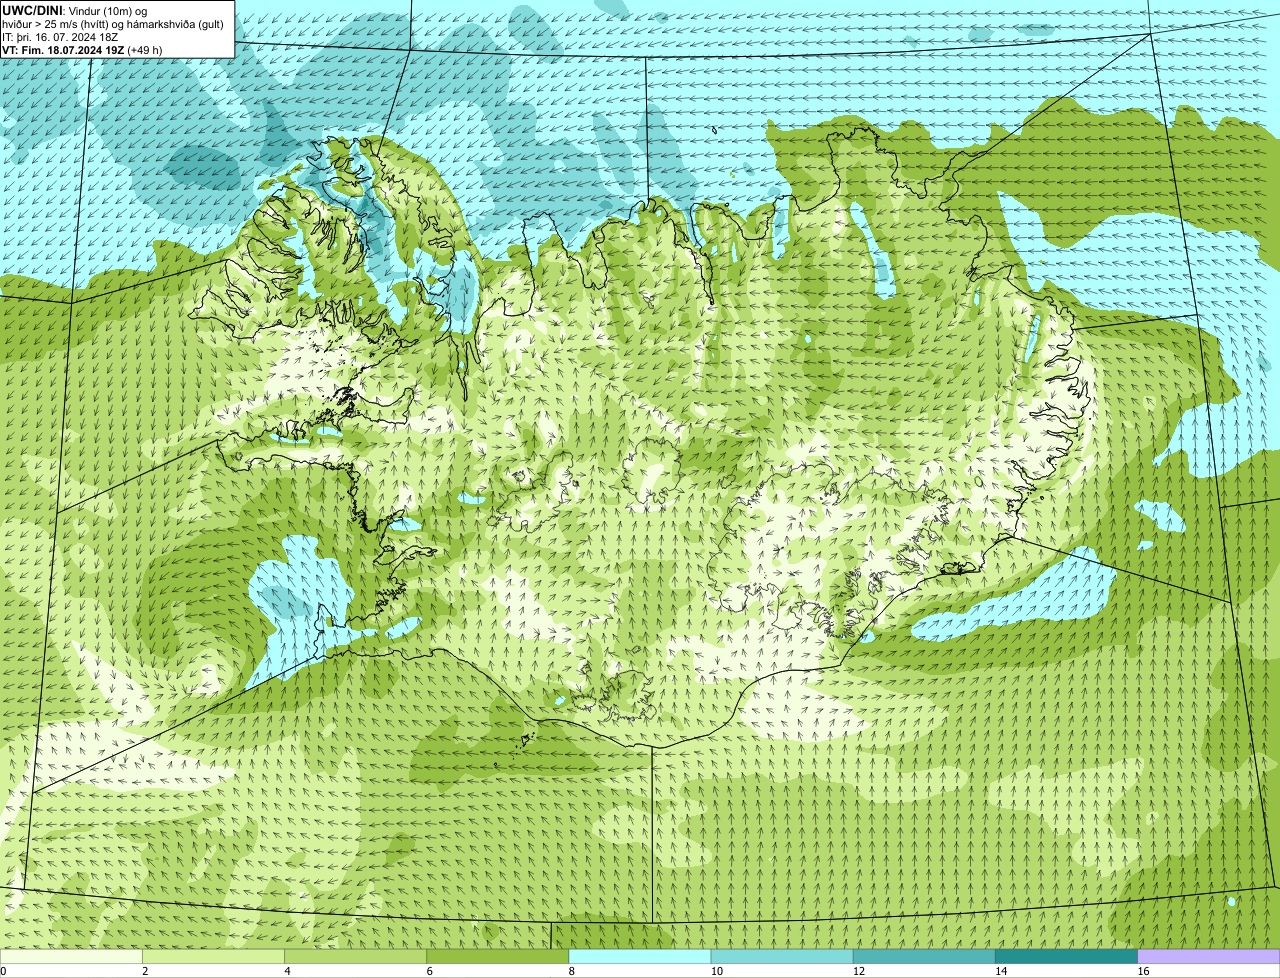The image size is (1280, 978).
Task: Click the 2–4 m/s light green legend swatch
Action: (213, 956)
